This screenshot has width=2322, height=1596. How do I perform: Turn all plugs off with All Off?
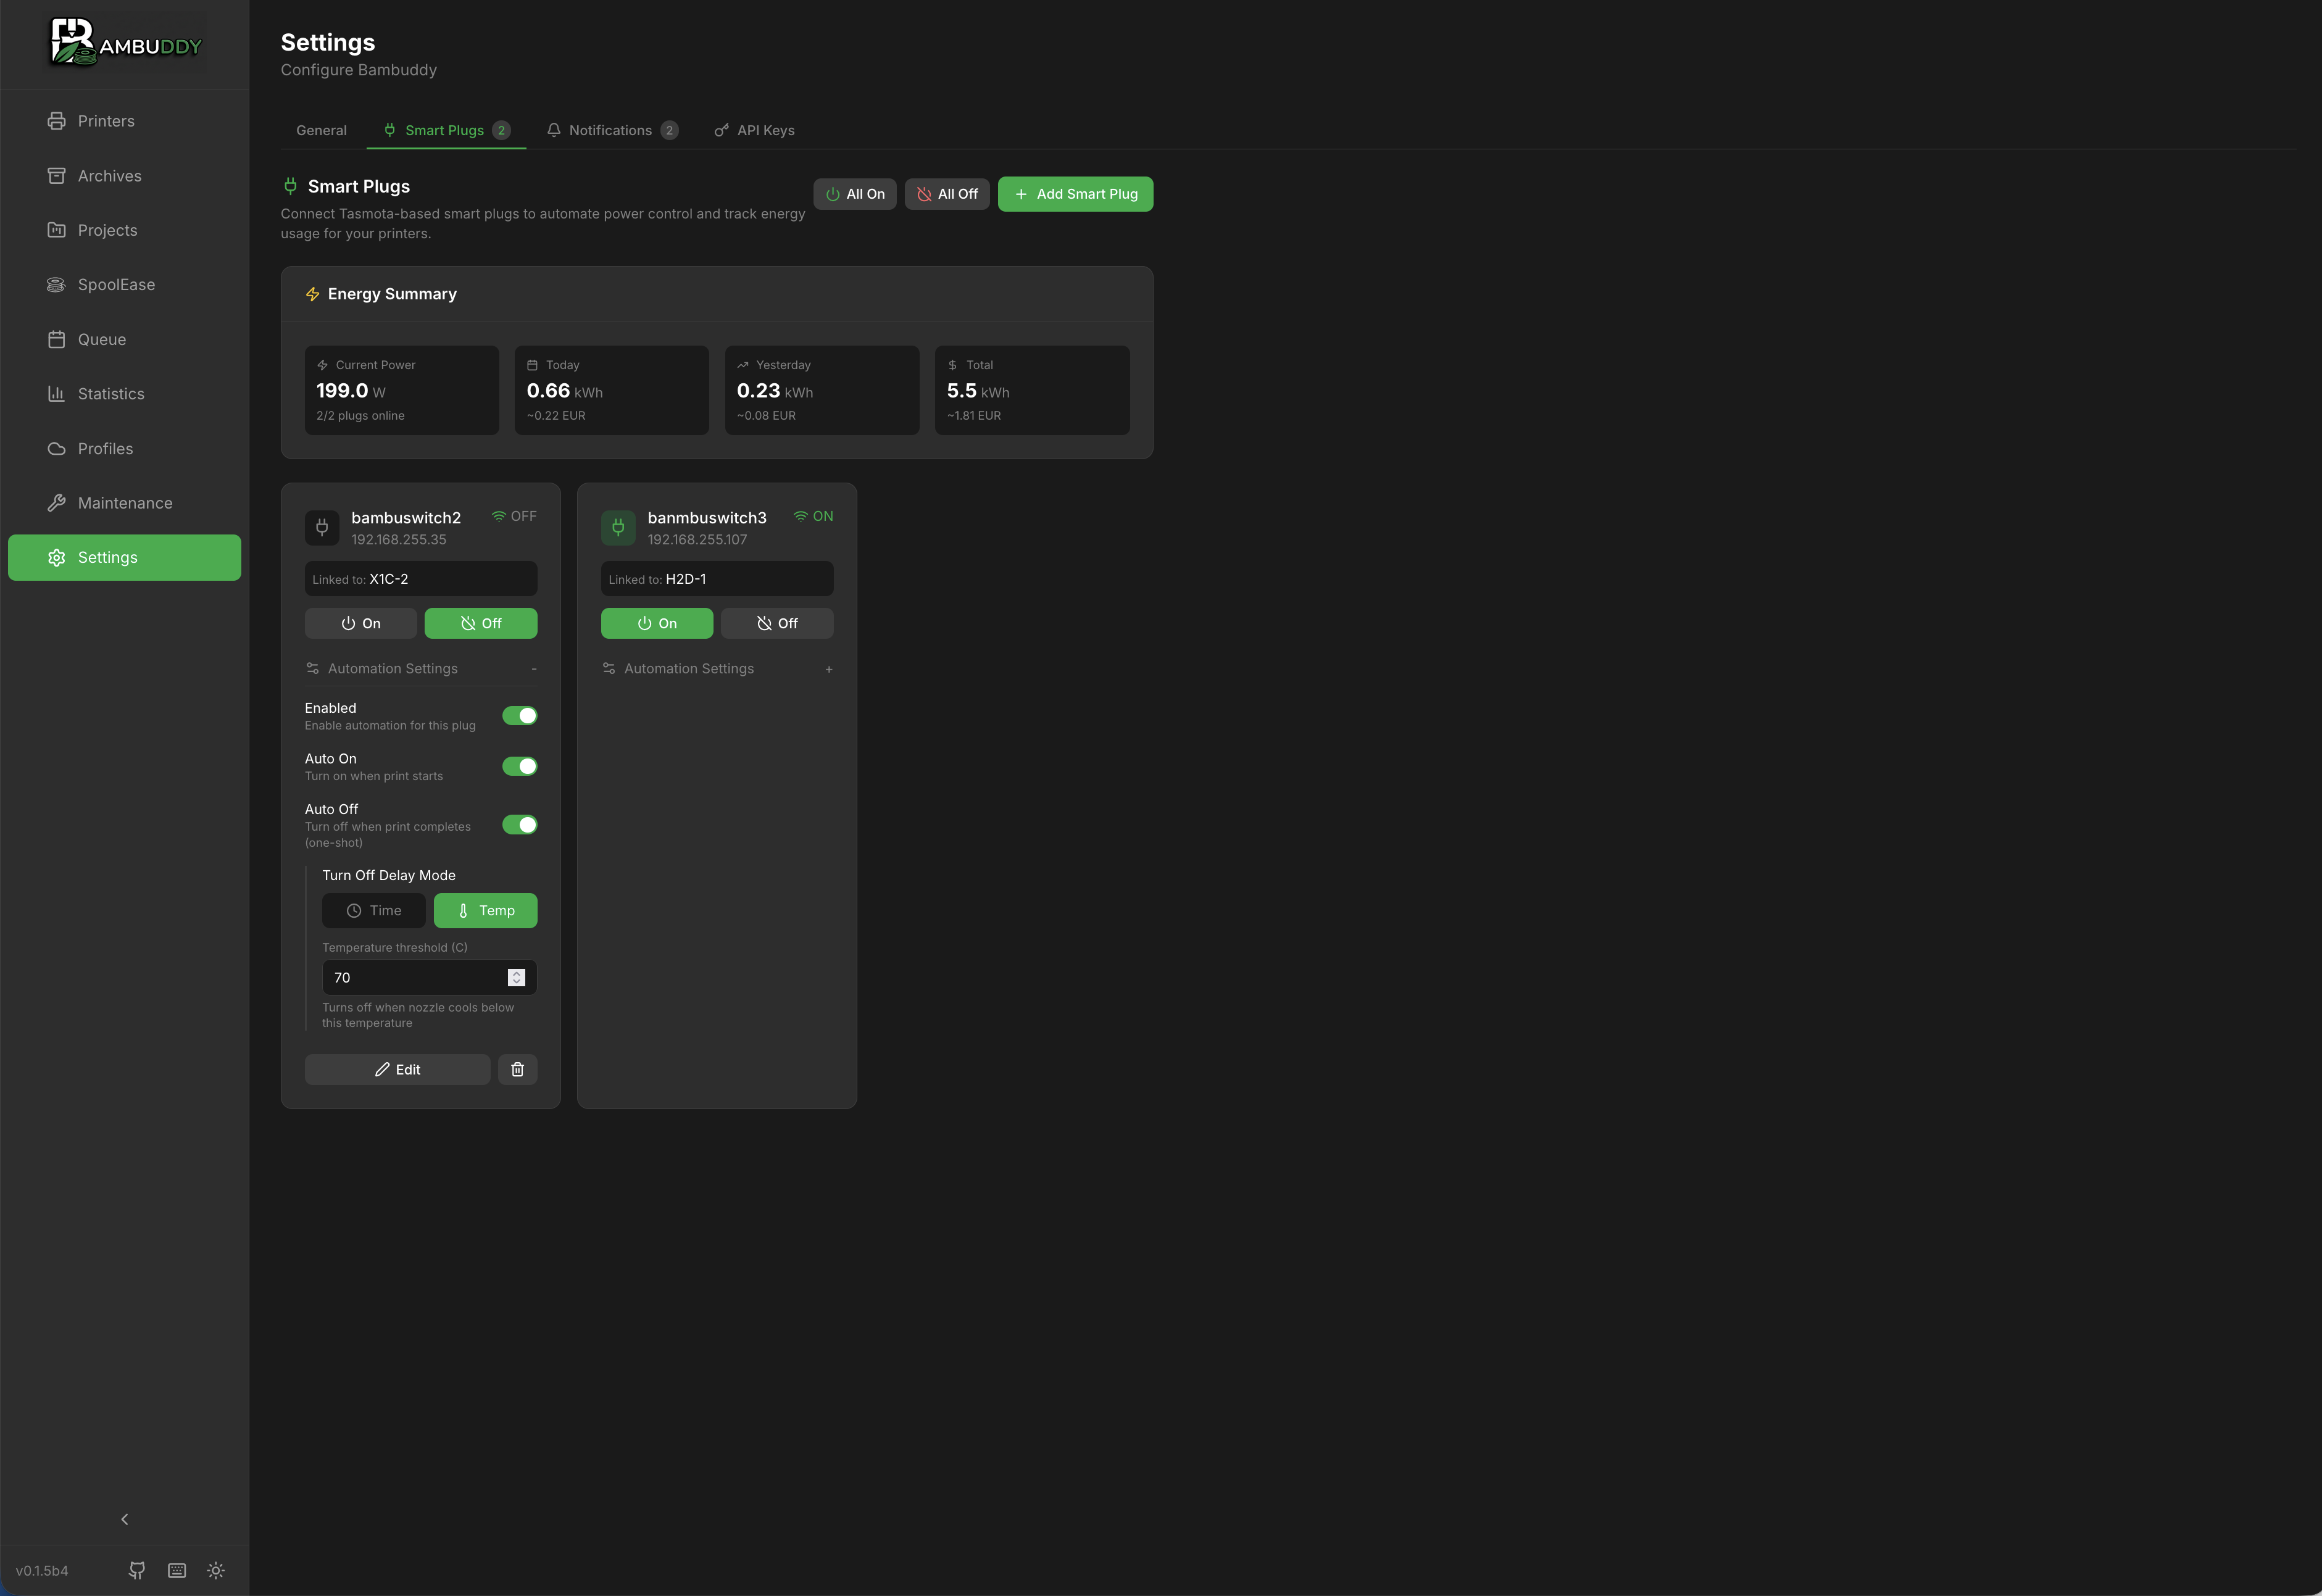tap(947, 194)
